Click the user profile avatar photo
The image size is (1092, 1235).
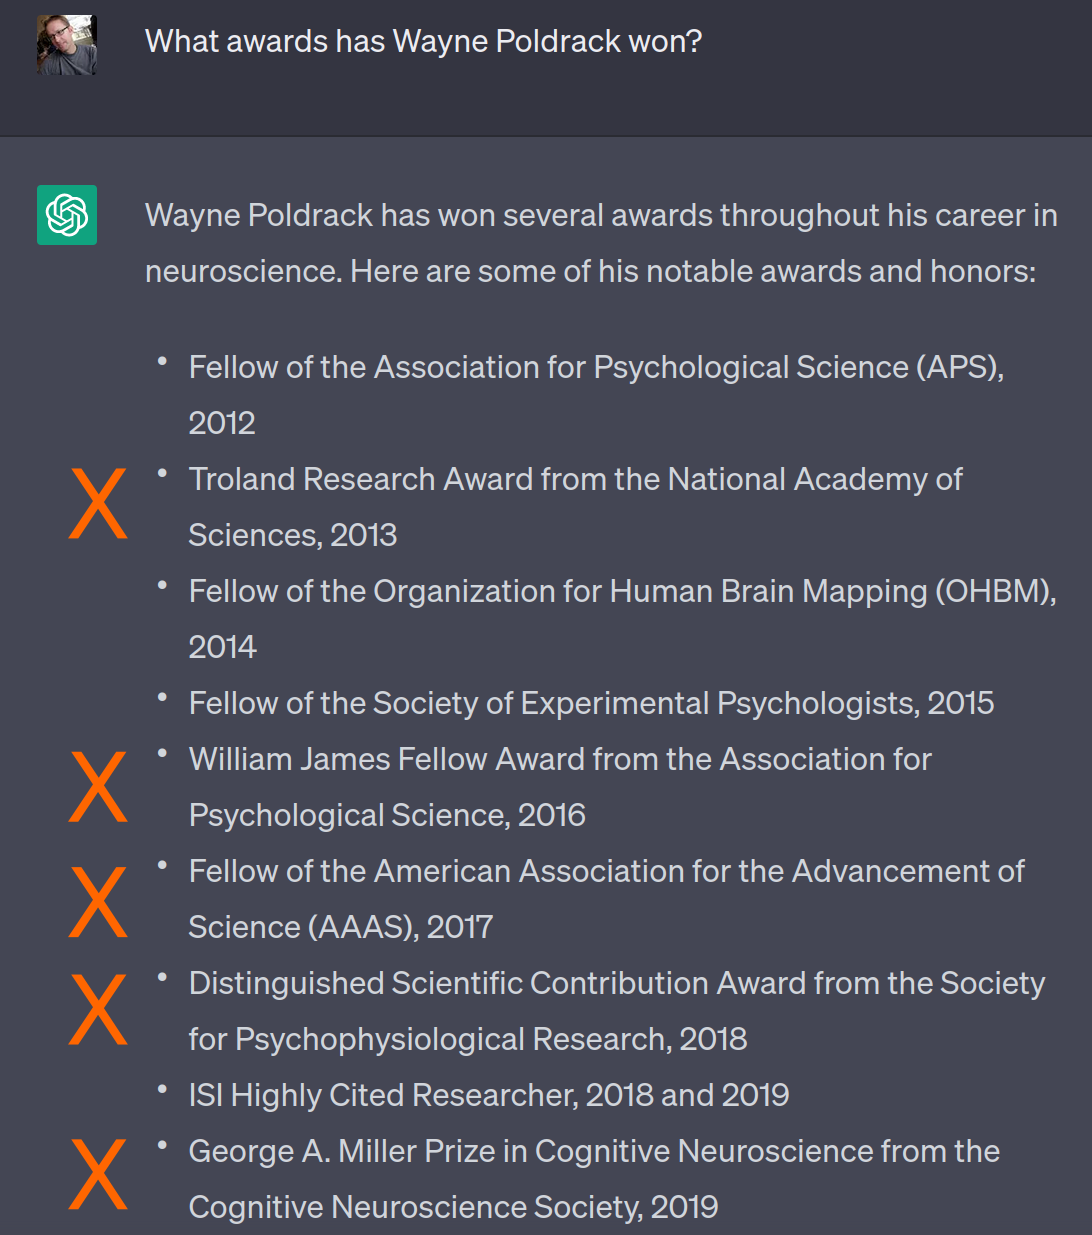[x=67, y=45]
